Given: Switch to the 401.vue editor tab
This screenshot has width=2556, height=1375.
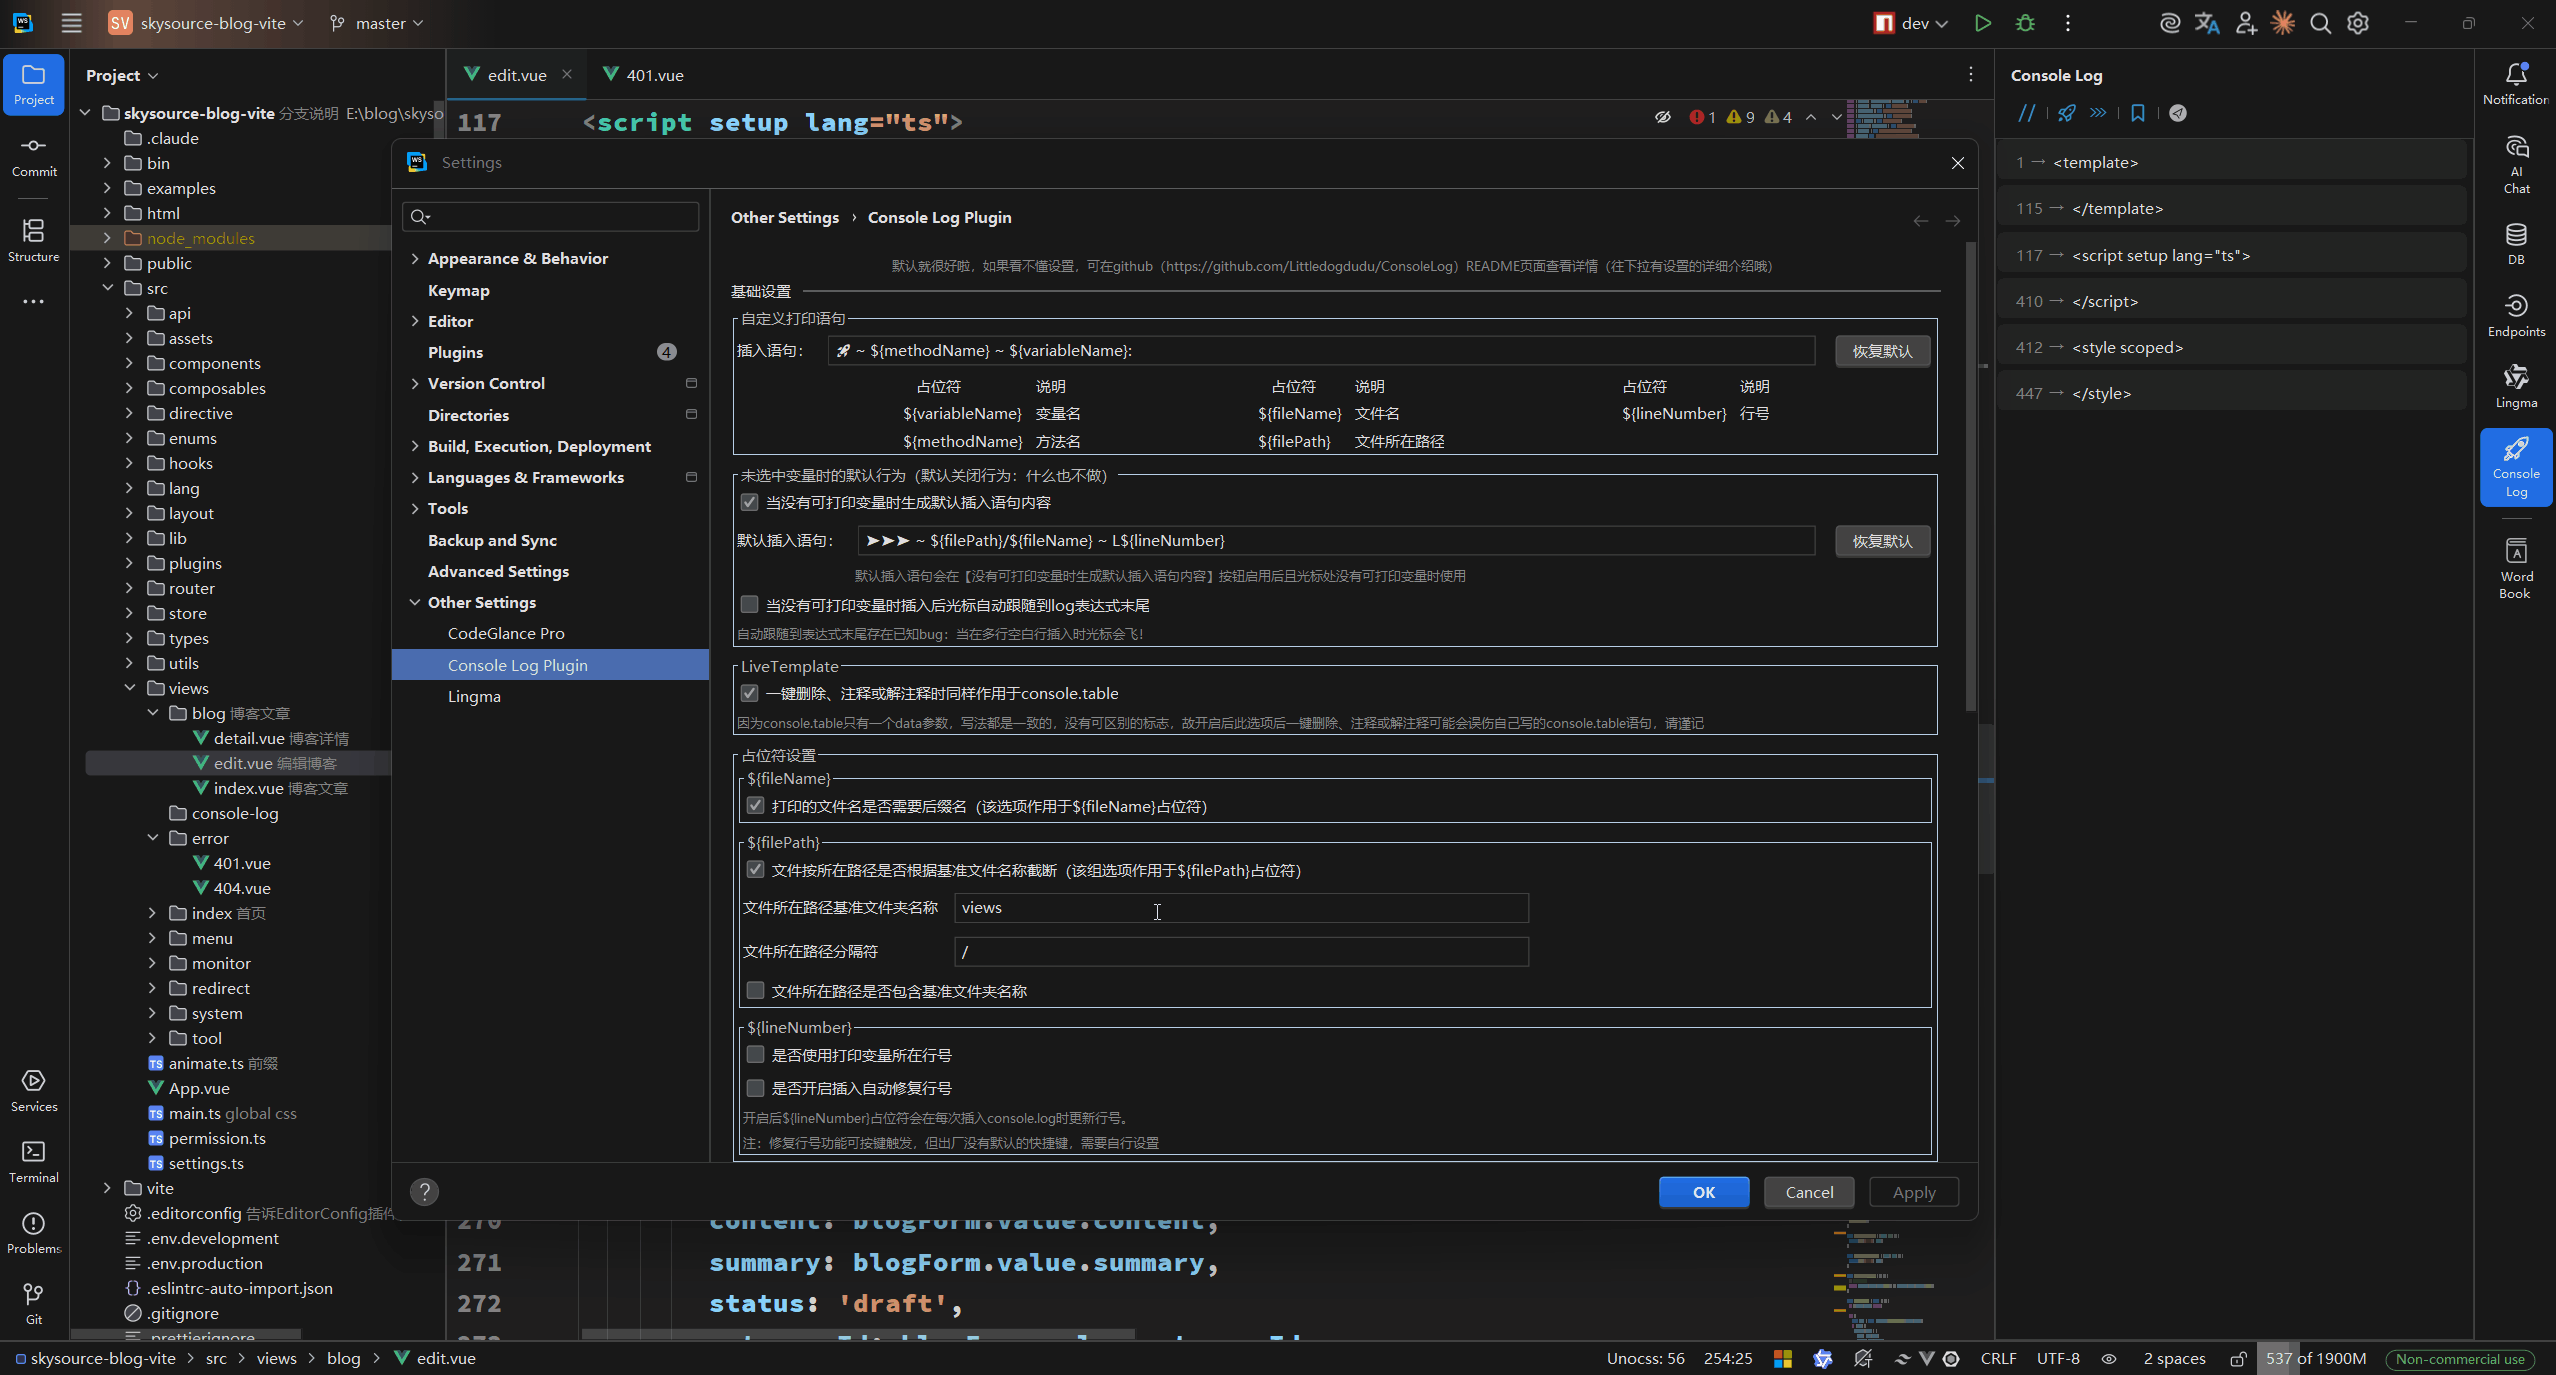Looking at the screenshot, I should coord(644,75).
